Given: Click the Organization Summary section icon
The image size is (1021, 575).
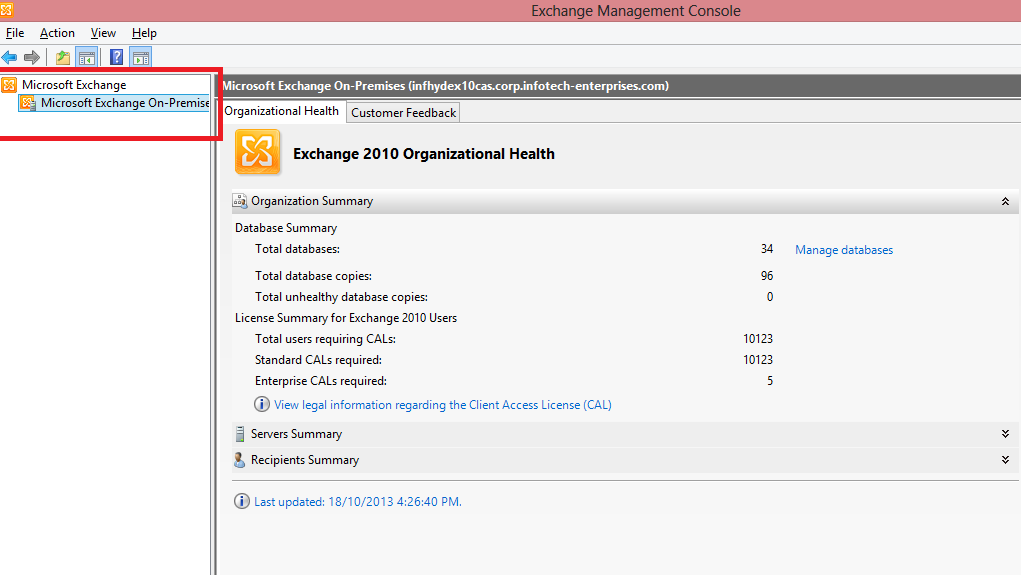Looking at the screenshot, I should [x=240, y=201].
